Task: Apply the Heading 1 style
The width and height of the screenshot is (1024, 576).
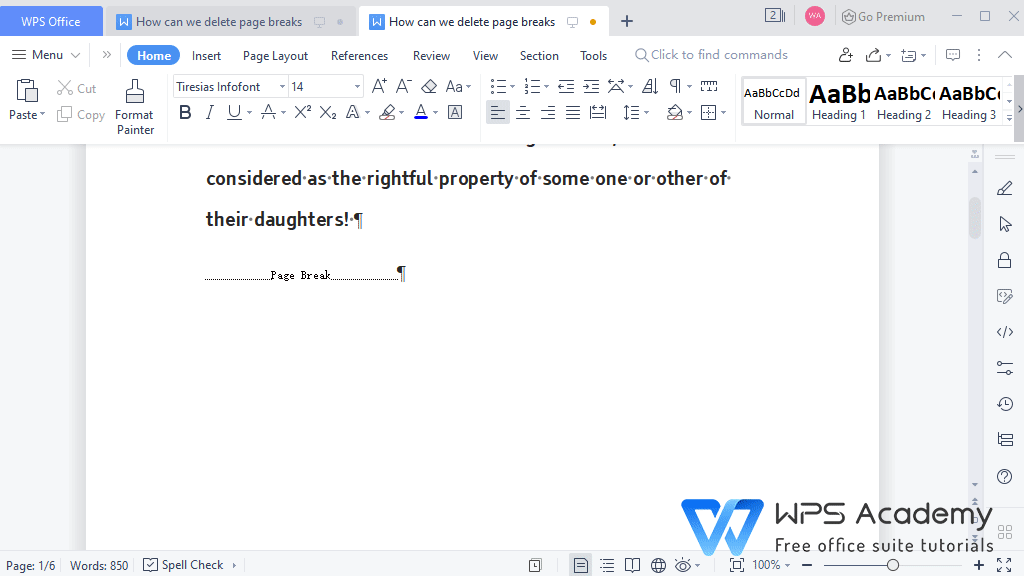Action: coord(839,102)
